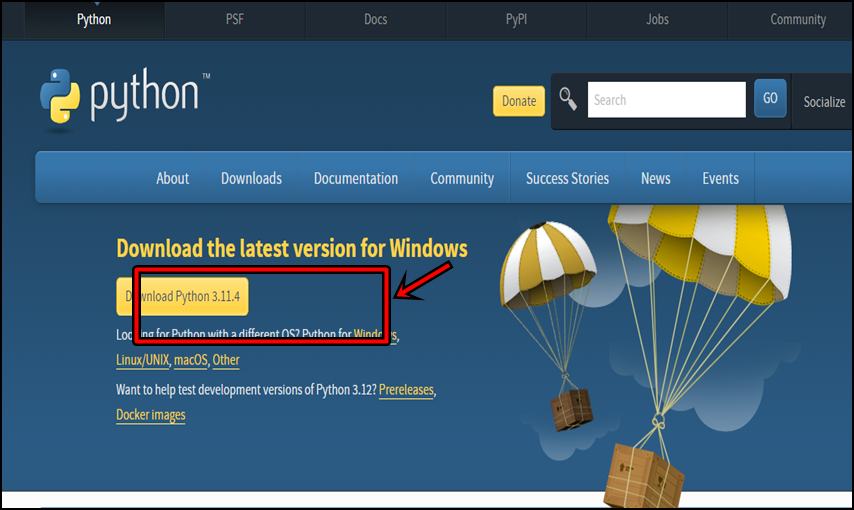Go to the PyPI top tab

click(x=516, y=20)
